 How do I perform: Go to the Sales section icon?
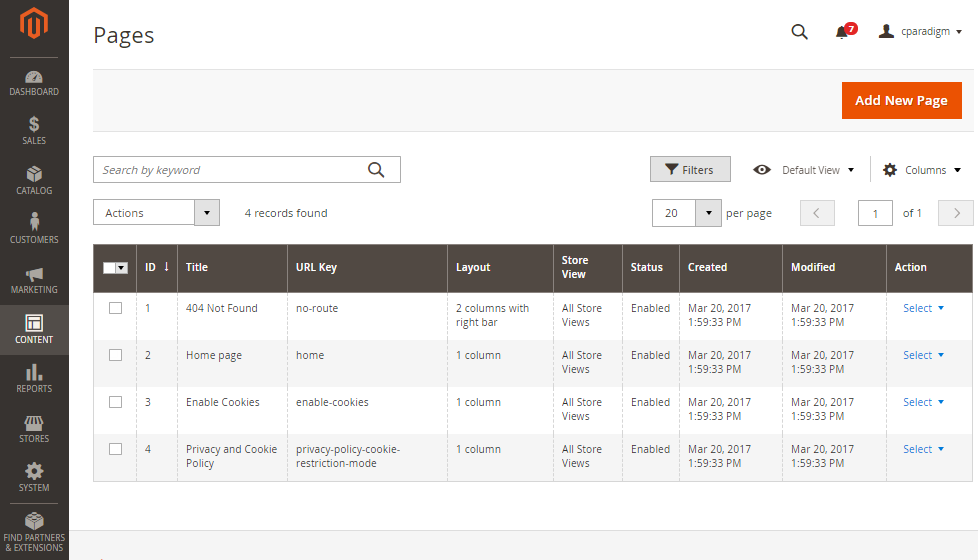click(34, 123)
